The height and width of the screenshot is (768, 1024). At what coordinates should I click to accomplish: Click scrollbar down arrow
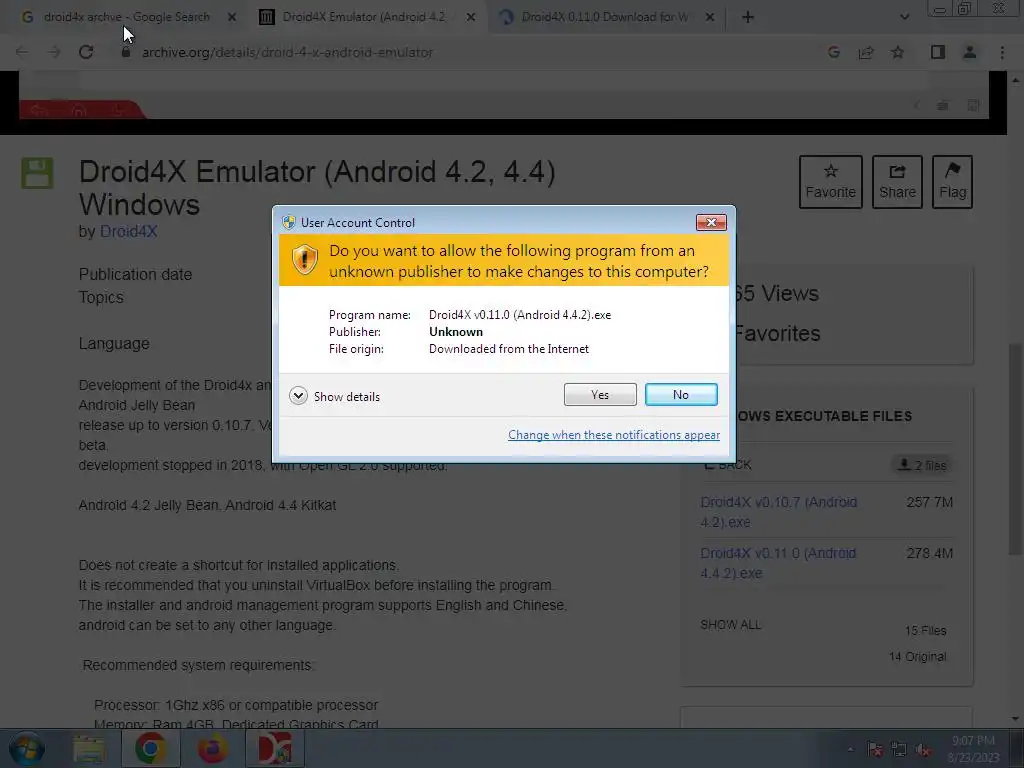point(1015,718)
